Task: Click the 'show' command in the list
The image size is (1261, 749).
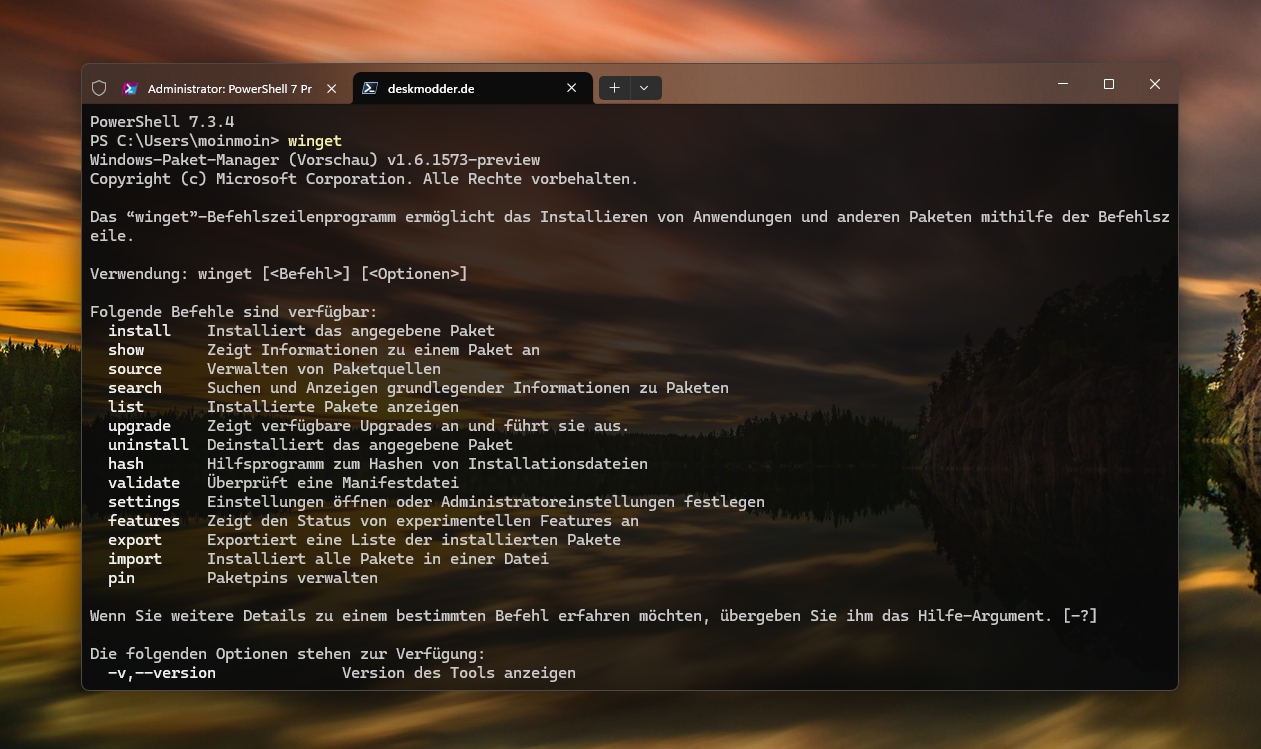Action: click(126, 350)
